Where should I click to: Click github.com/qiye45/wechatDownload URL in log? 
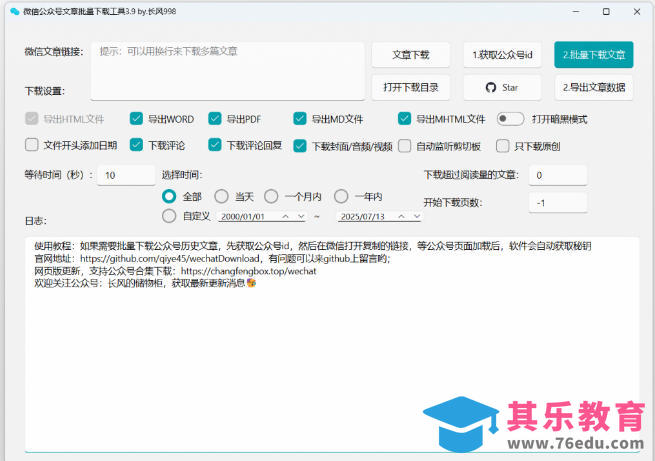coord(170,258)
